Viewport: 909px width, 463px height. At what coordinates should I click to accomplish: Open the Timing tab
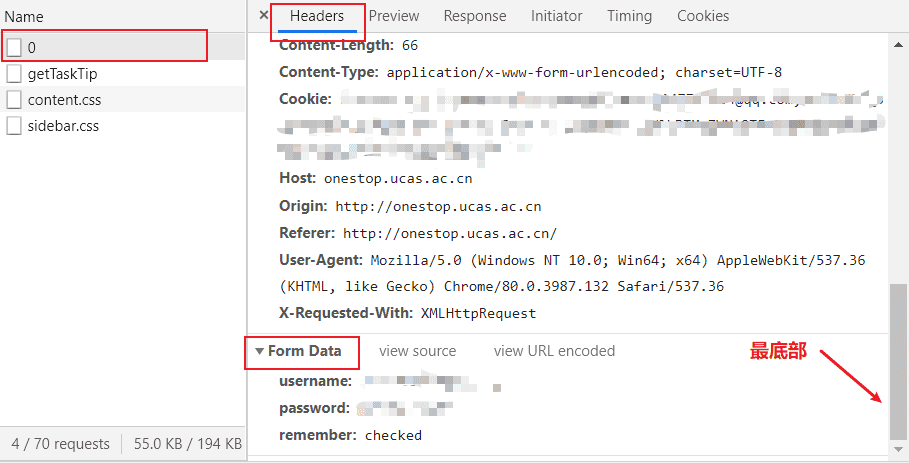point(630,16)
